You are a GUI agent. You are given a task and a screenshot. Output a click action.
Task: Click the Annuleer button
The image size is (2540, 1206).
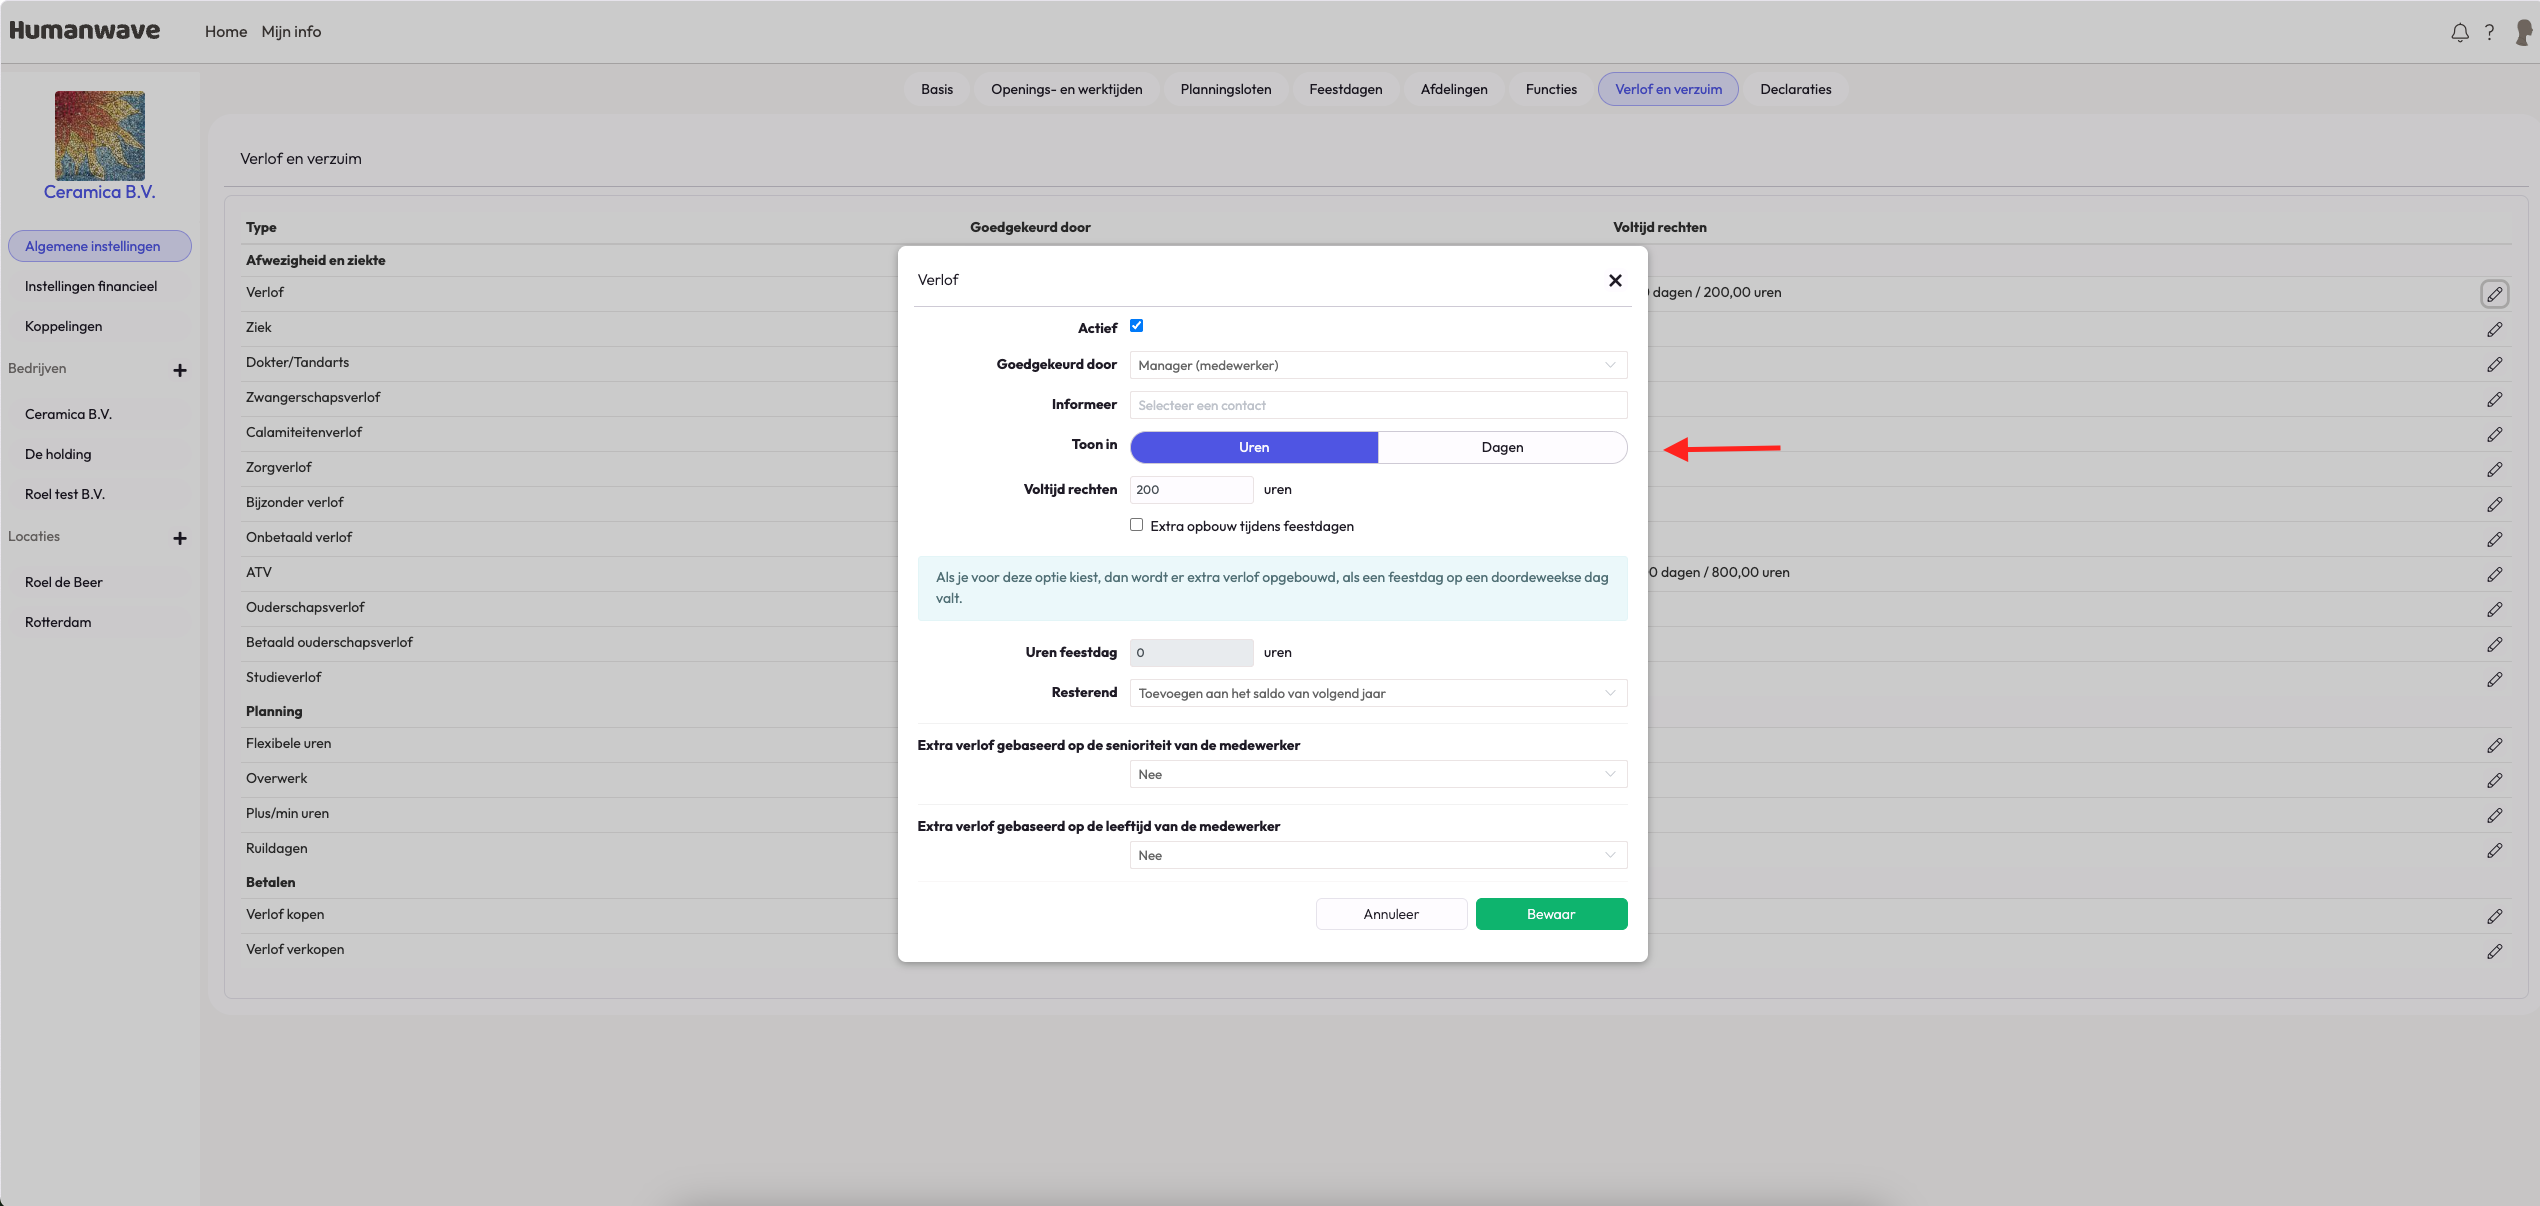1391,914
